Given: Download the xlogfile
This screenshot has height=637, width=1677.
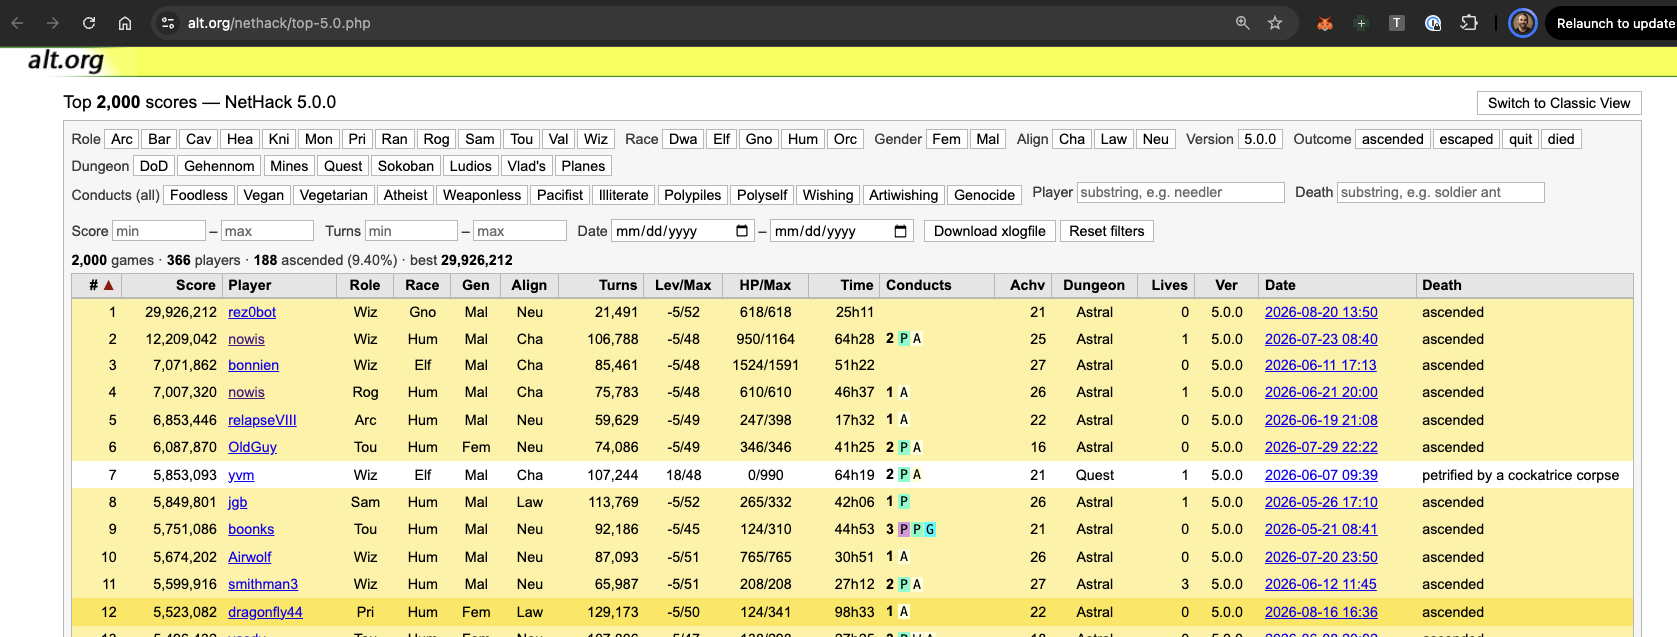Looking at the screenshot, I should 990,231.
